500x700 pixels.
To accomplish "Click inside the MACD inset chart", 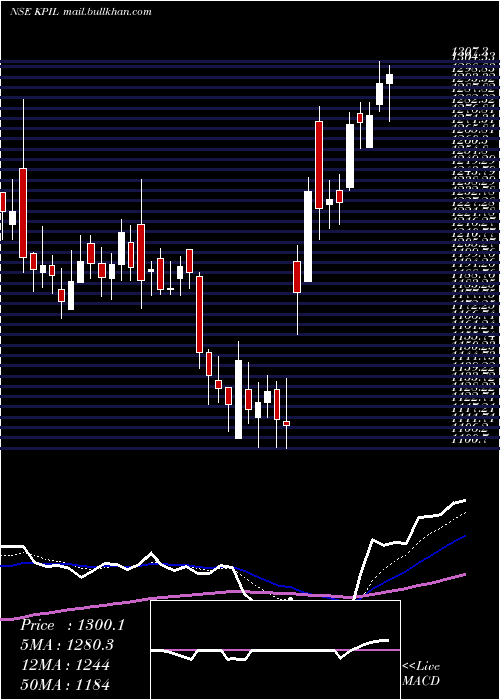I will (x=275, y=650).
